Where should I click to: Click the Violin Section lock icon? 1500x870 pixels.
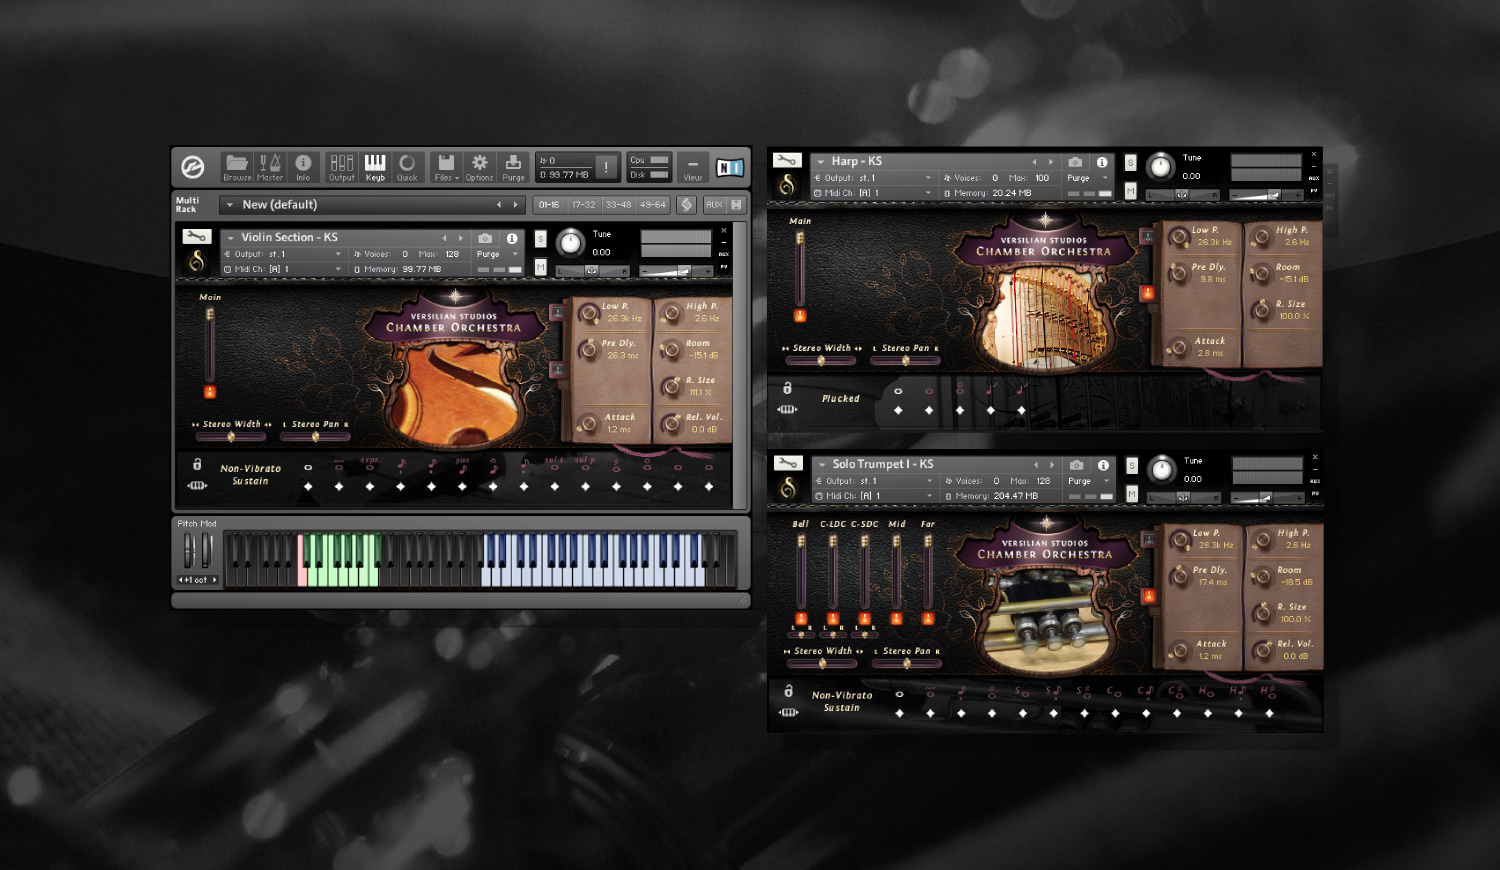(x=197, y=464)
